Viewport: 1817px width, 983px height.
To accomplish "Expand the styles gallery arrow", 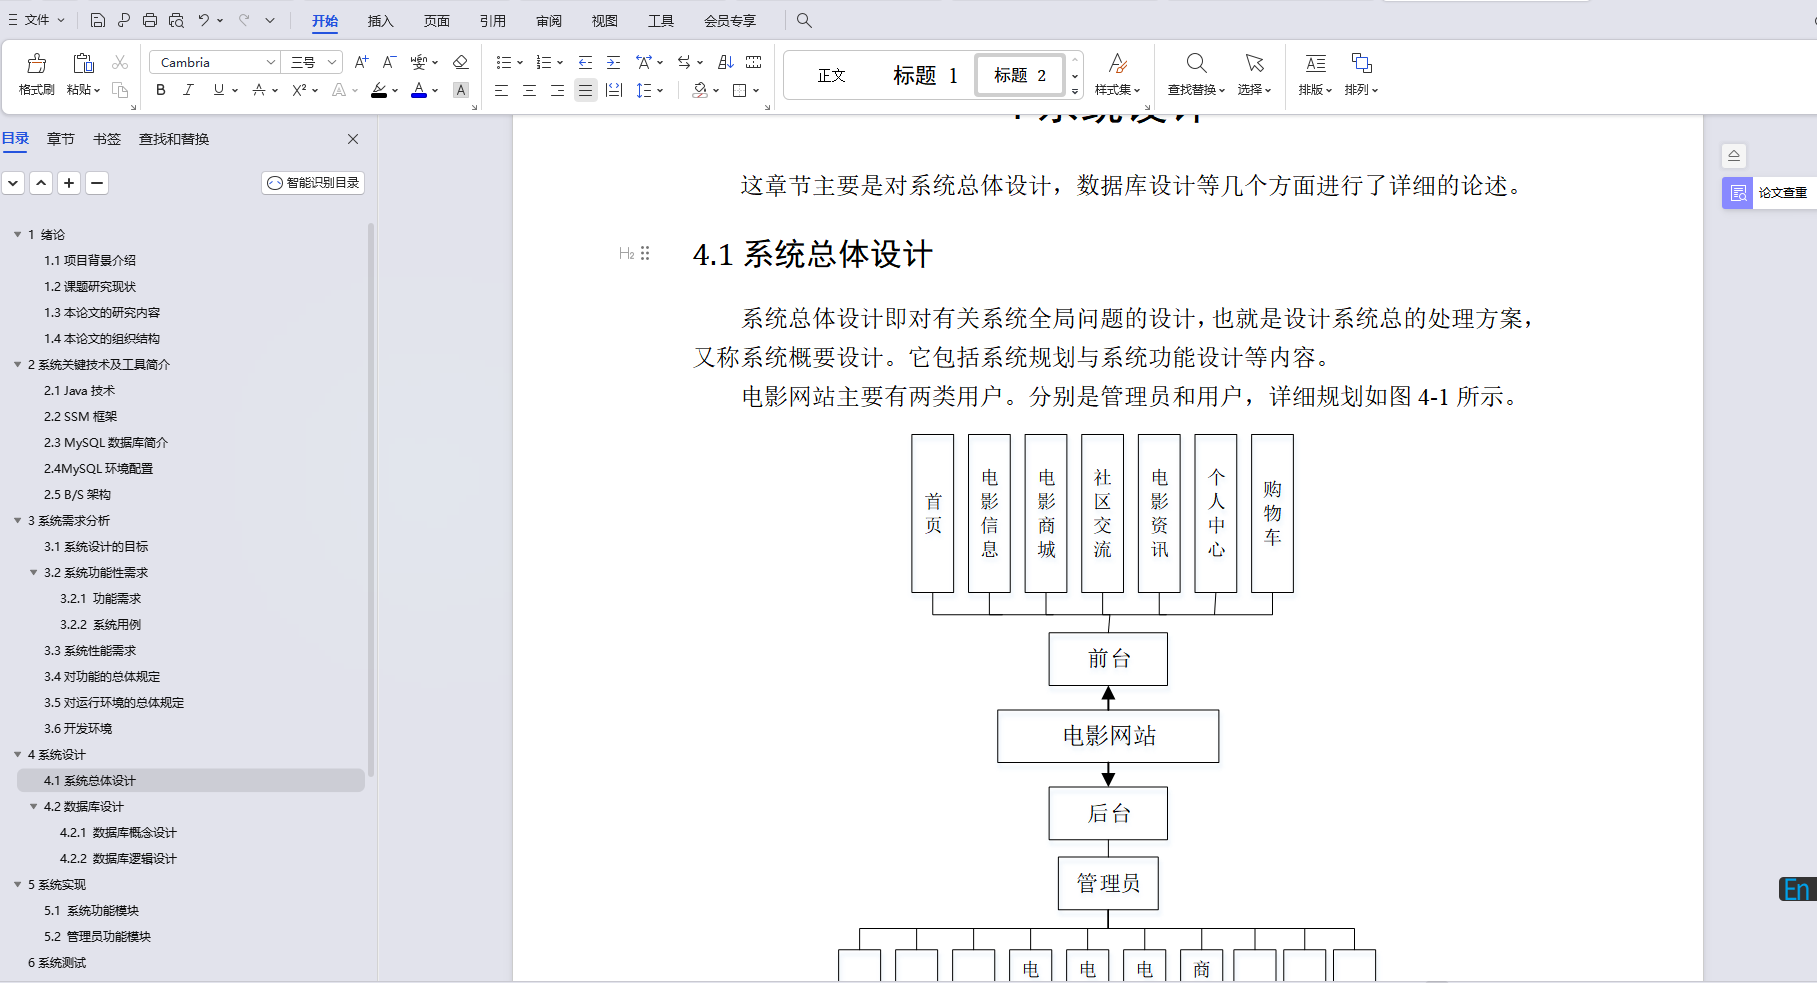I will coord(1075,91).
